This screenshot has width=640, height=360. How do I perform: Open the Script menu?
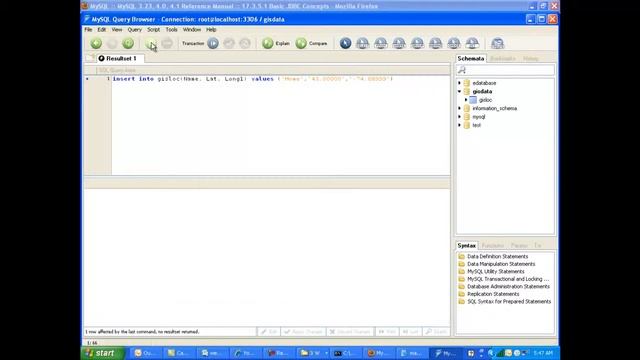click(x=153, y=30)
